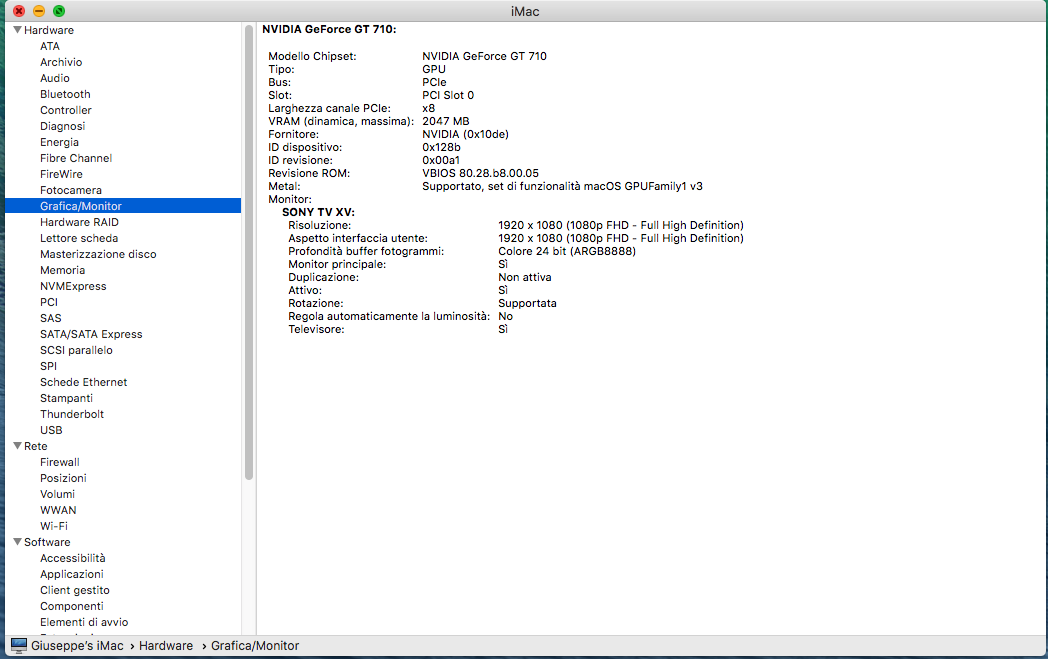The height and width of the screenshot is (659, 1048).
Task: Open the Thunderbolt entry
Action: [72, 414]
